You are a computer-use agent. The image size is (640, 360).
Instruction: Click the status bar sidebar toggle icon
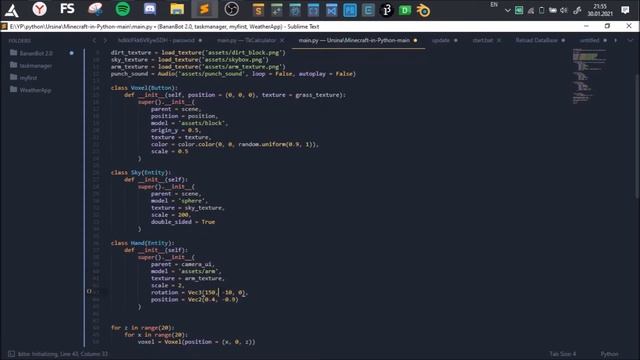pyautogui.click(x=11, y=354)
